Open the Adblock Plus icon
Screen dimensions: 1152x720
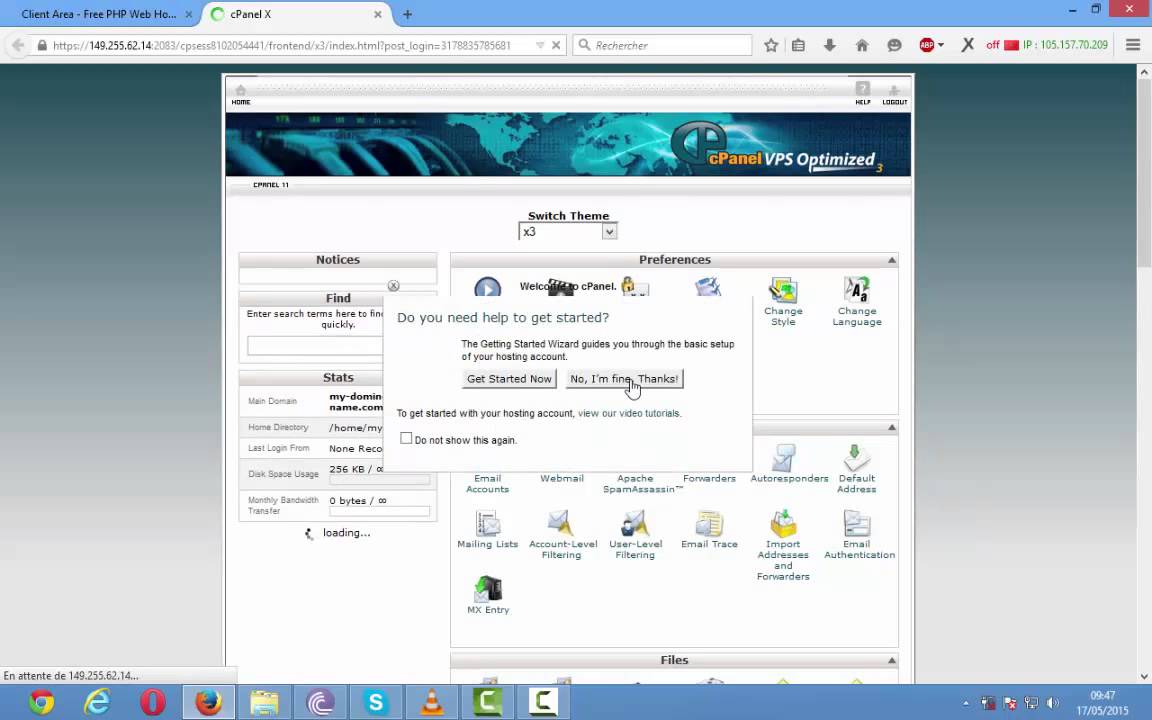tap(926, 46)
